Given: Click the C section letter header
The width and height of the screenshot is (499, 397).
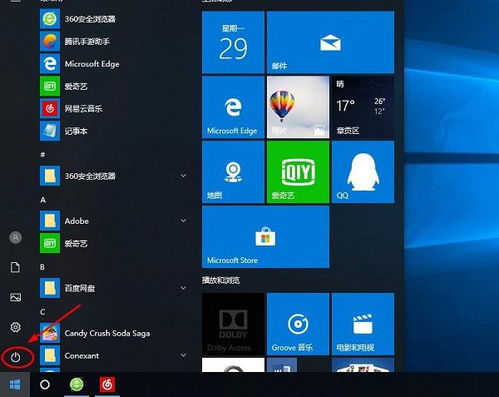Looking at the screenshot, I should click(42, 312).
